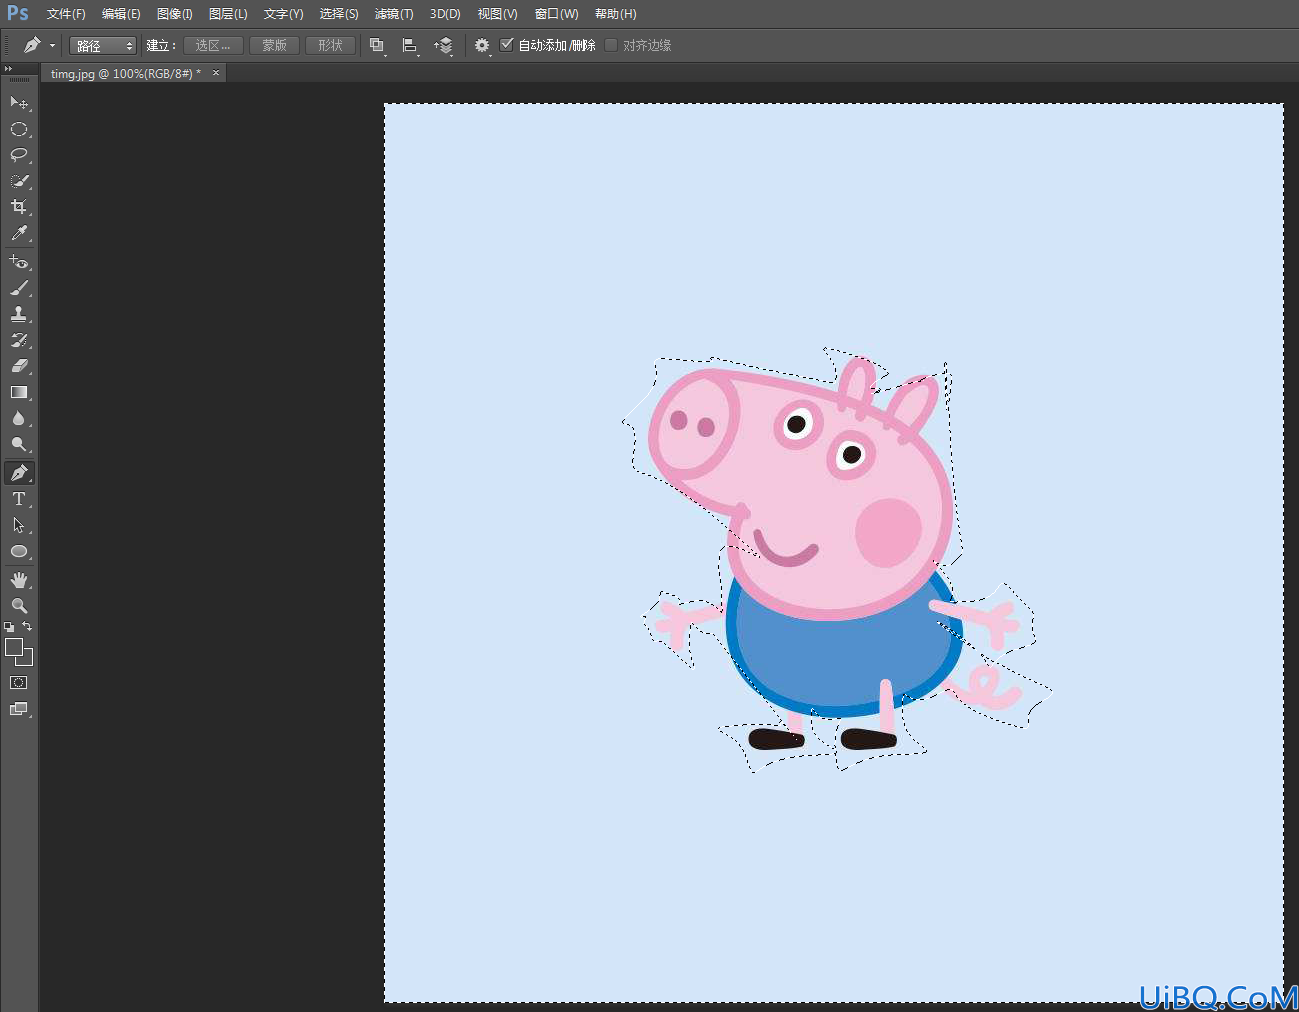Open the 窗口(W) menu
The width and height of the screenshot is (1299, 1012).
click(556, 14)
